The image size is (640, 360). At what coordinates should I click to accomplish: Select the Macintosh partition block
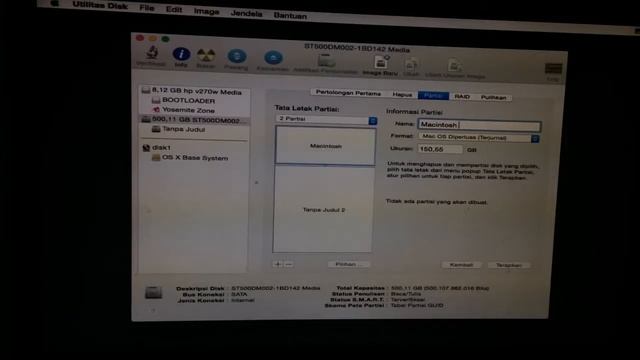point(325,146)
